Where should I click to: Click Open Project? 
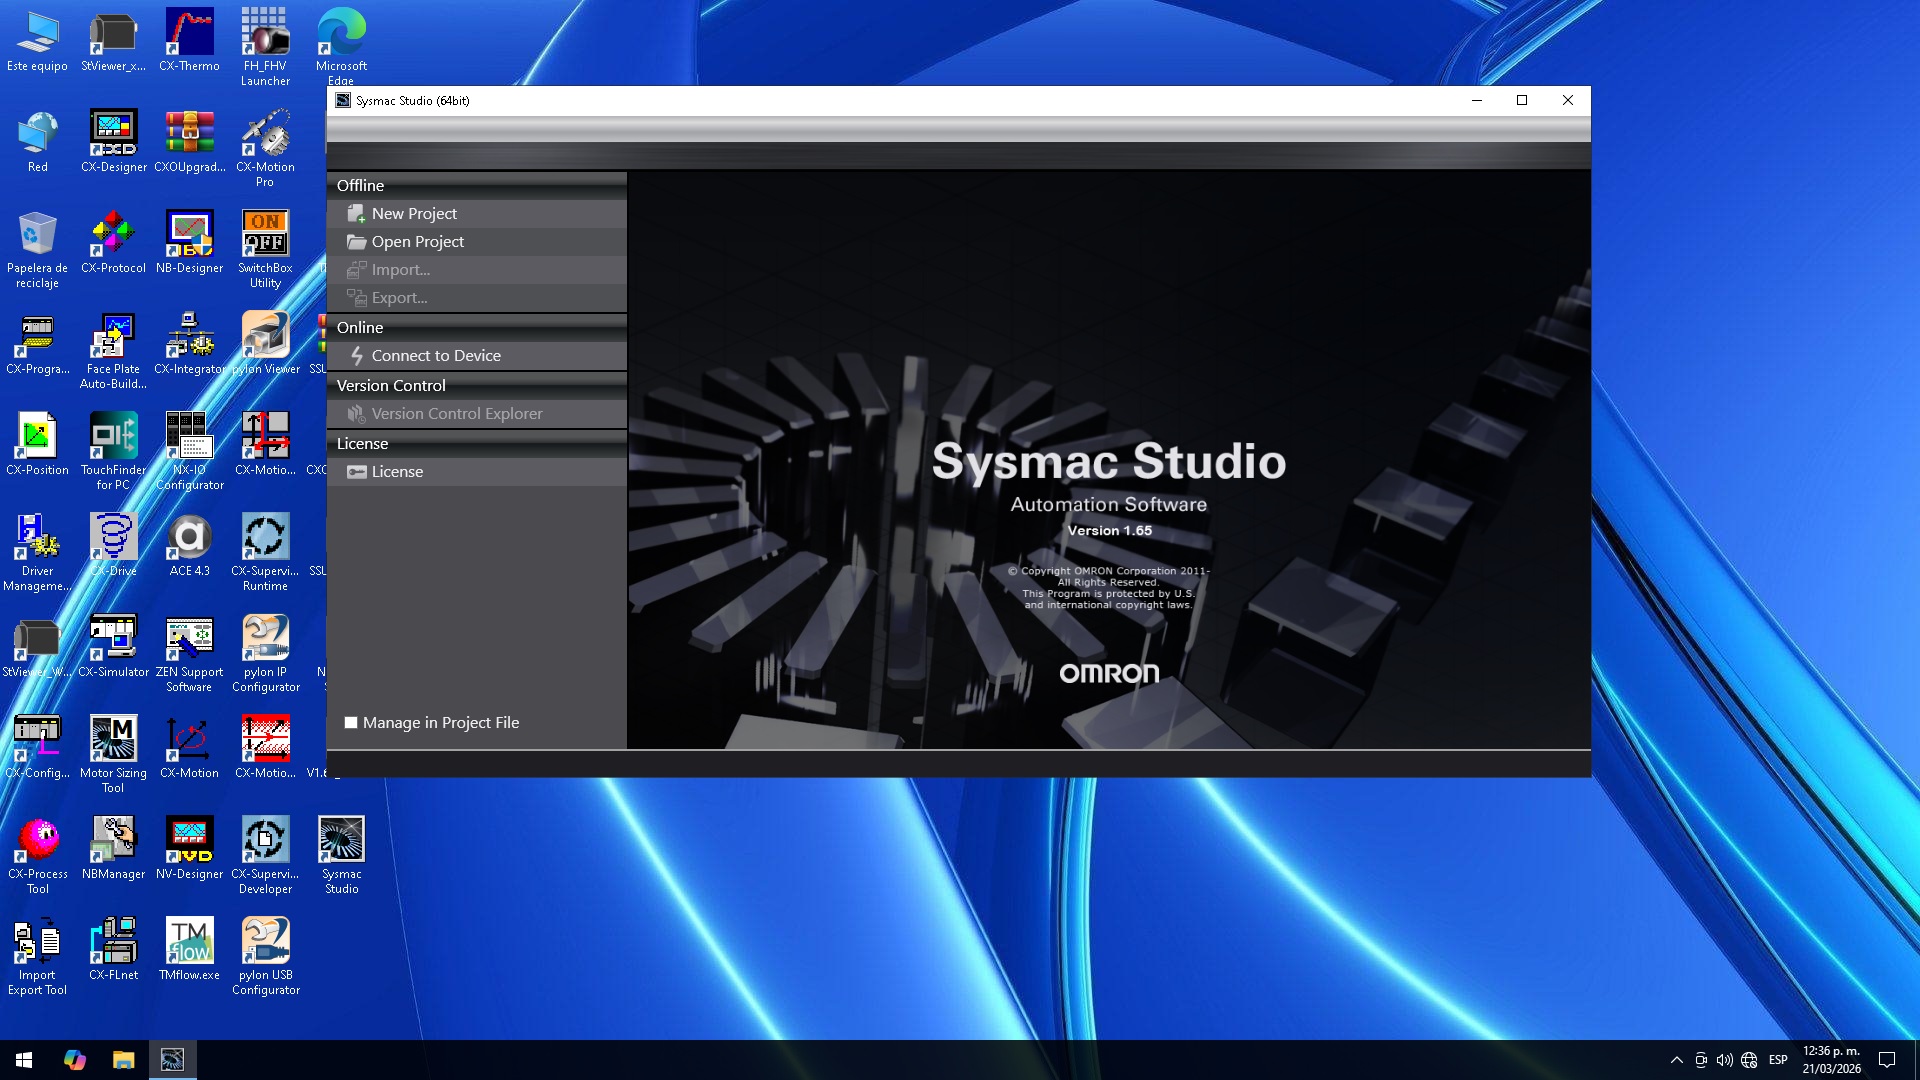418,241
